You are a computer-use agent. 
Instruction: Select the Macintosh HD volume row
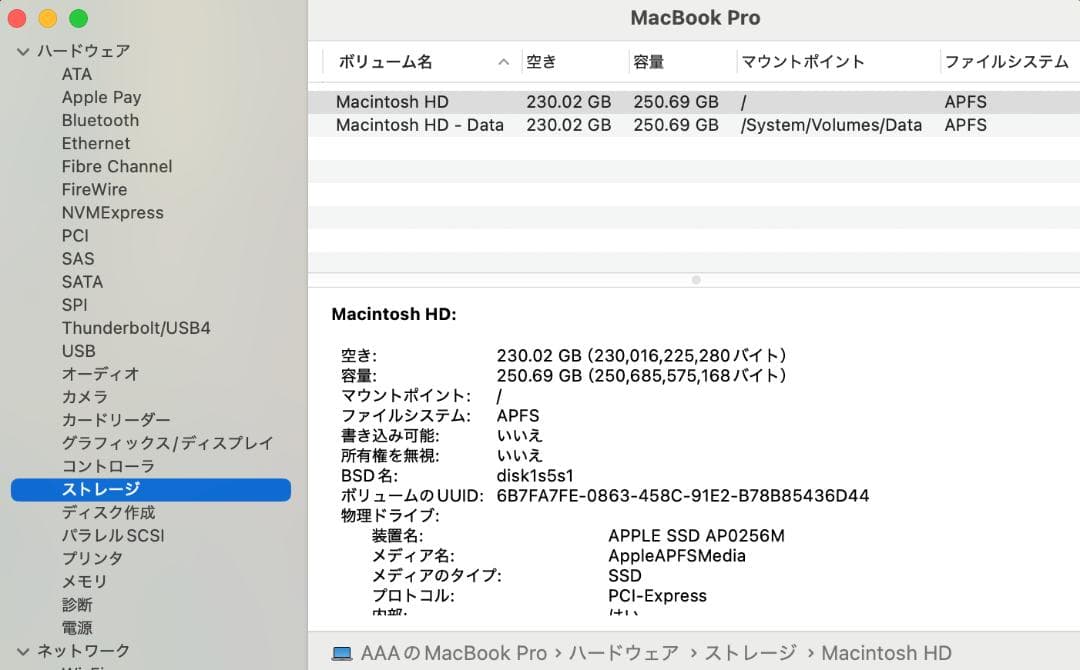point(694,102)
